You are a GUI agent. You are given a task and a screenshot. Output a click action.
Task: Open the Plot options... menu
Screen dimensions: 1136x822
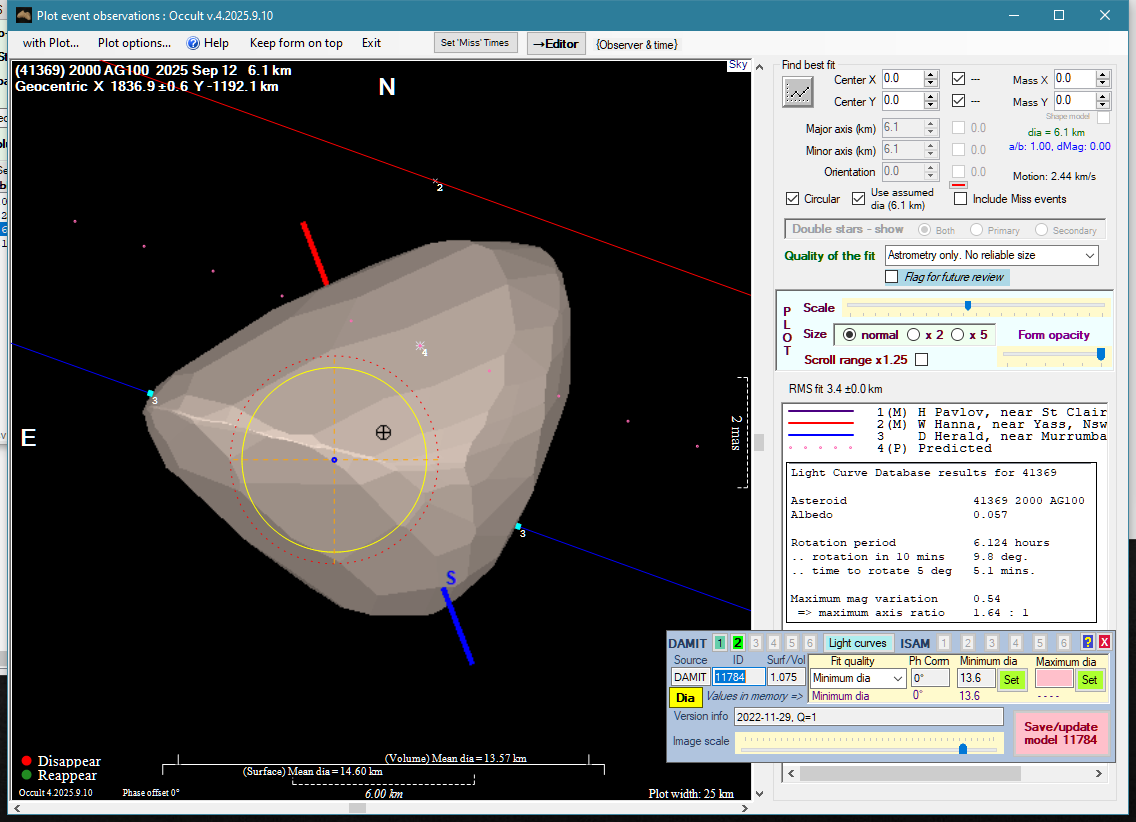click(x=134, y=43)
